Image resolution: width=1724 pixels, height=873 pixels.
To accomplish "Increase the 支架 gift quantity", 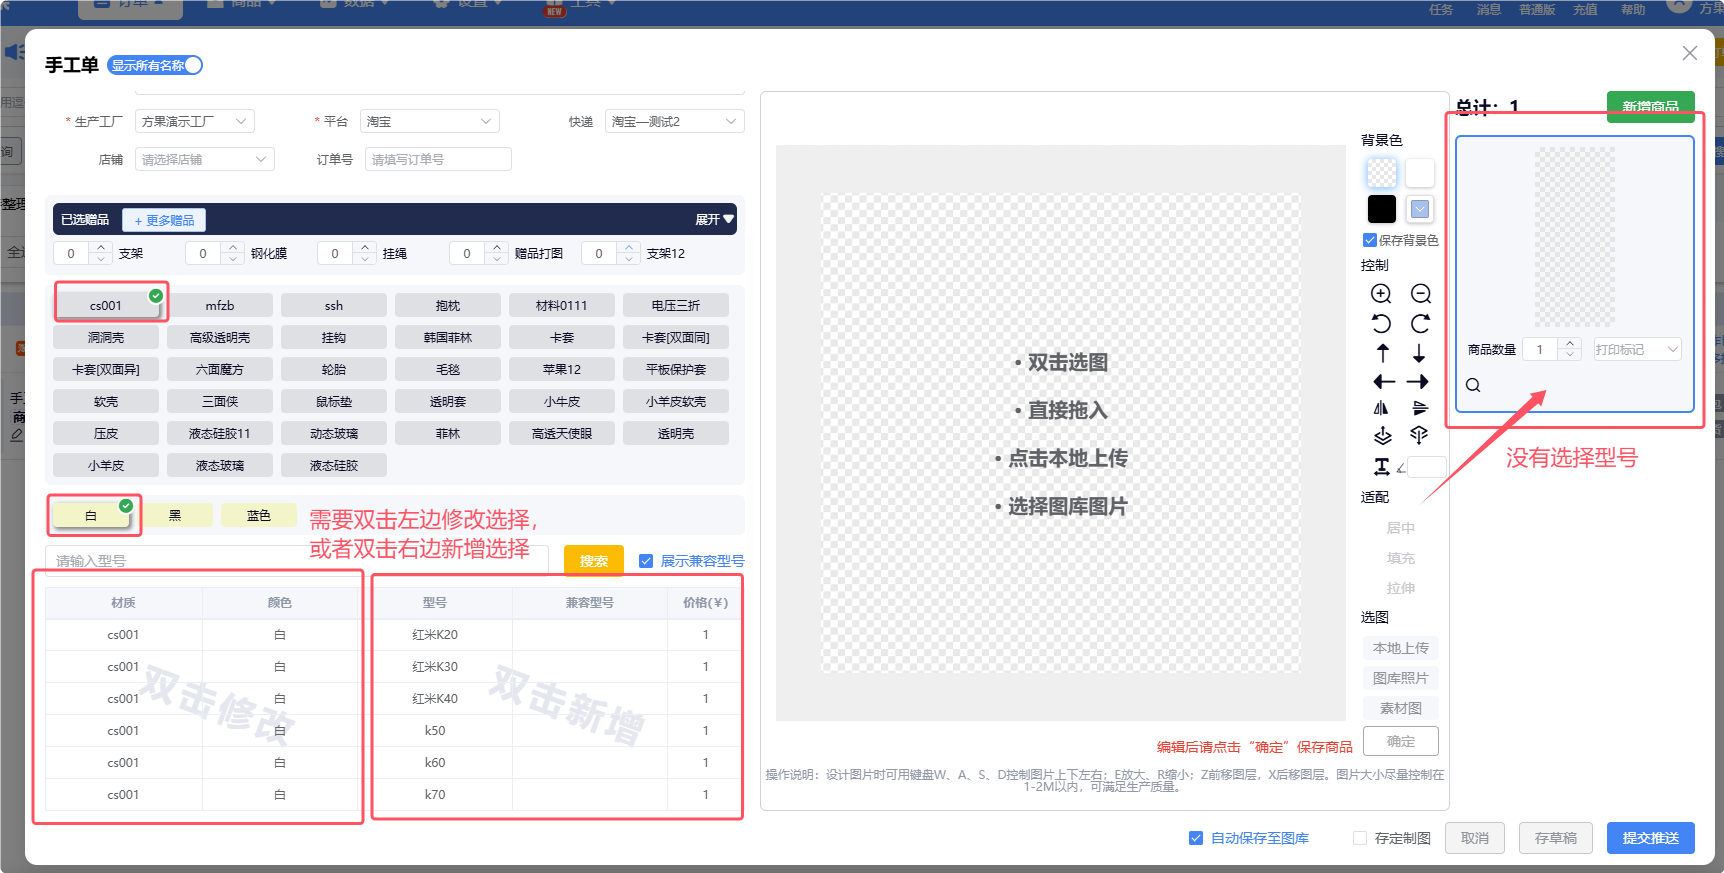I will click(x=101, y=247).
